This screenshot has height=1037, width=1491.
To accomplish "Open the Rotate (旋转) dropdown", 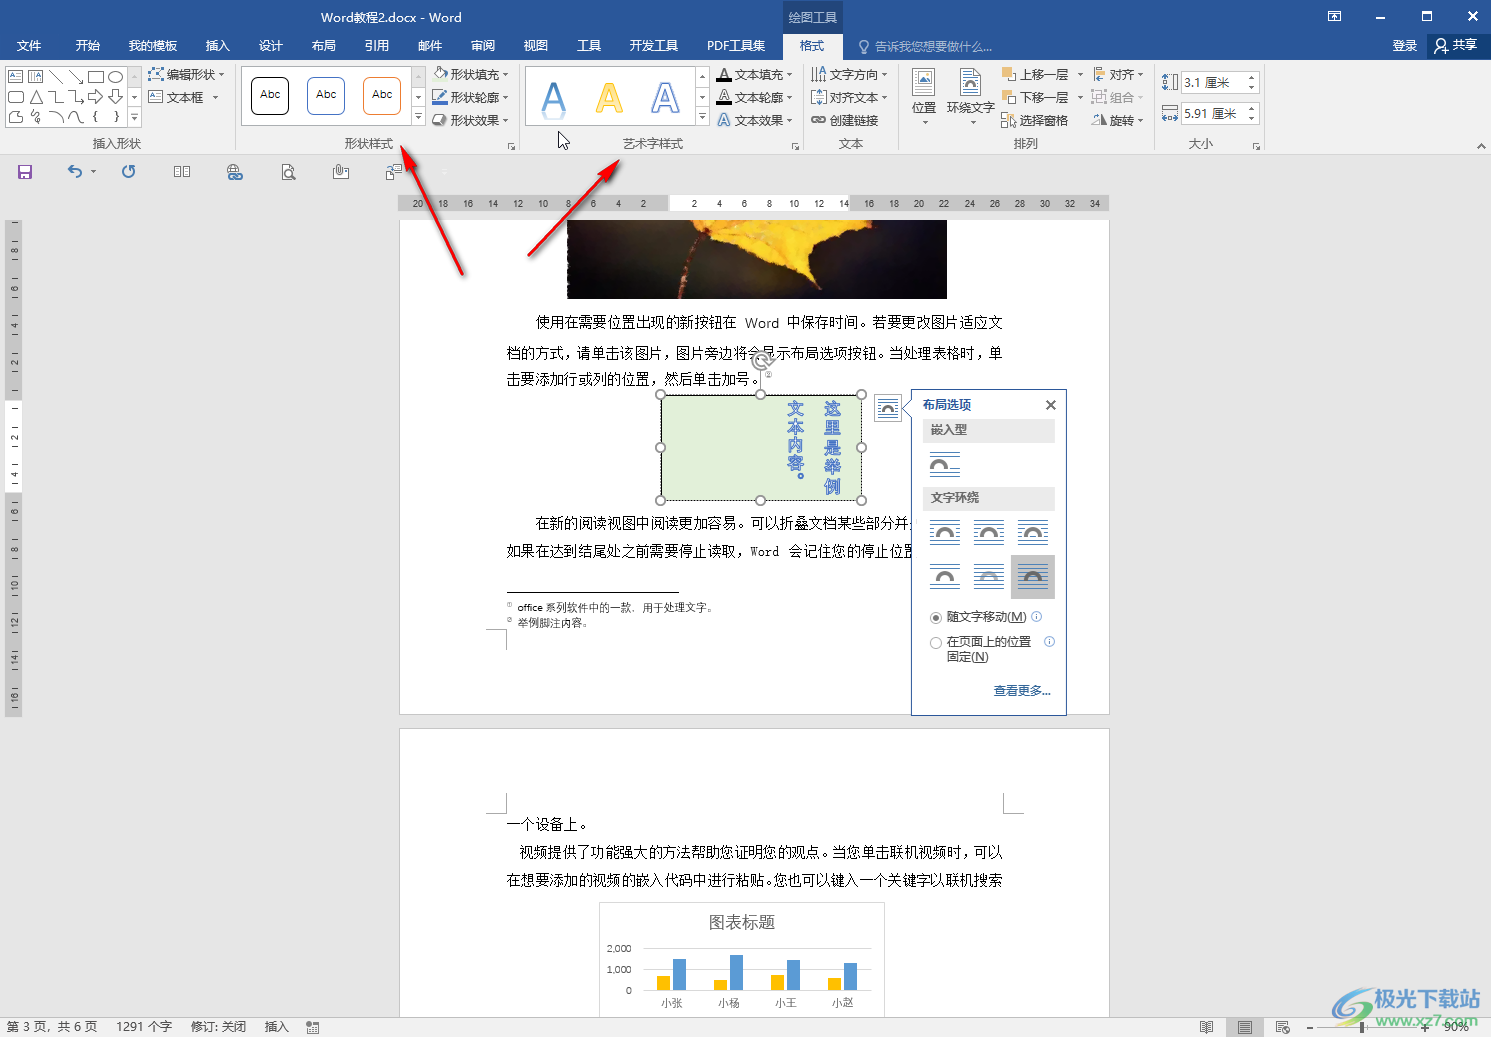I will point(1118,120).
